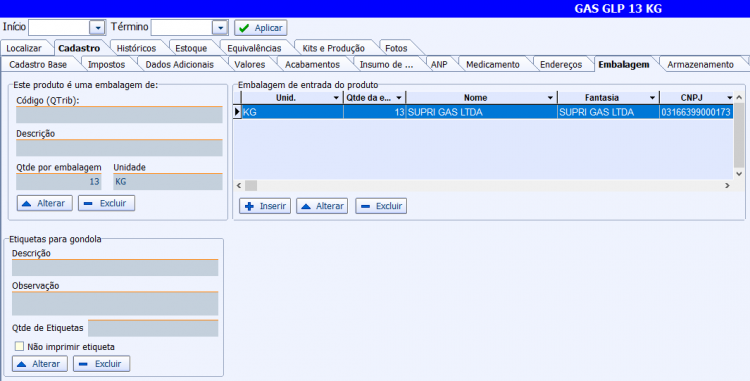Click the etiquetas Descrição field
Screen dimensions: 750x381
click(x=115, y=268)
